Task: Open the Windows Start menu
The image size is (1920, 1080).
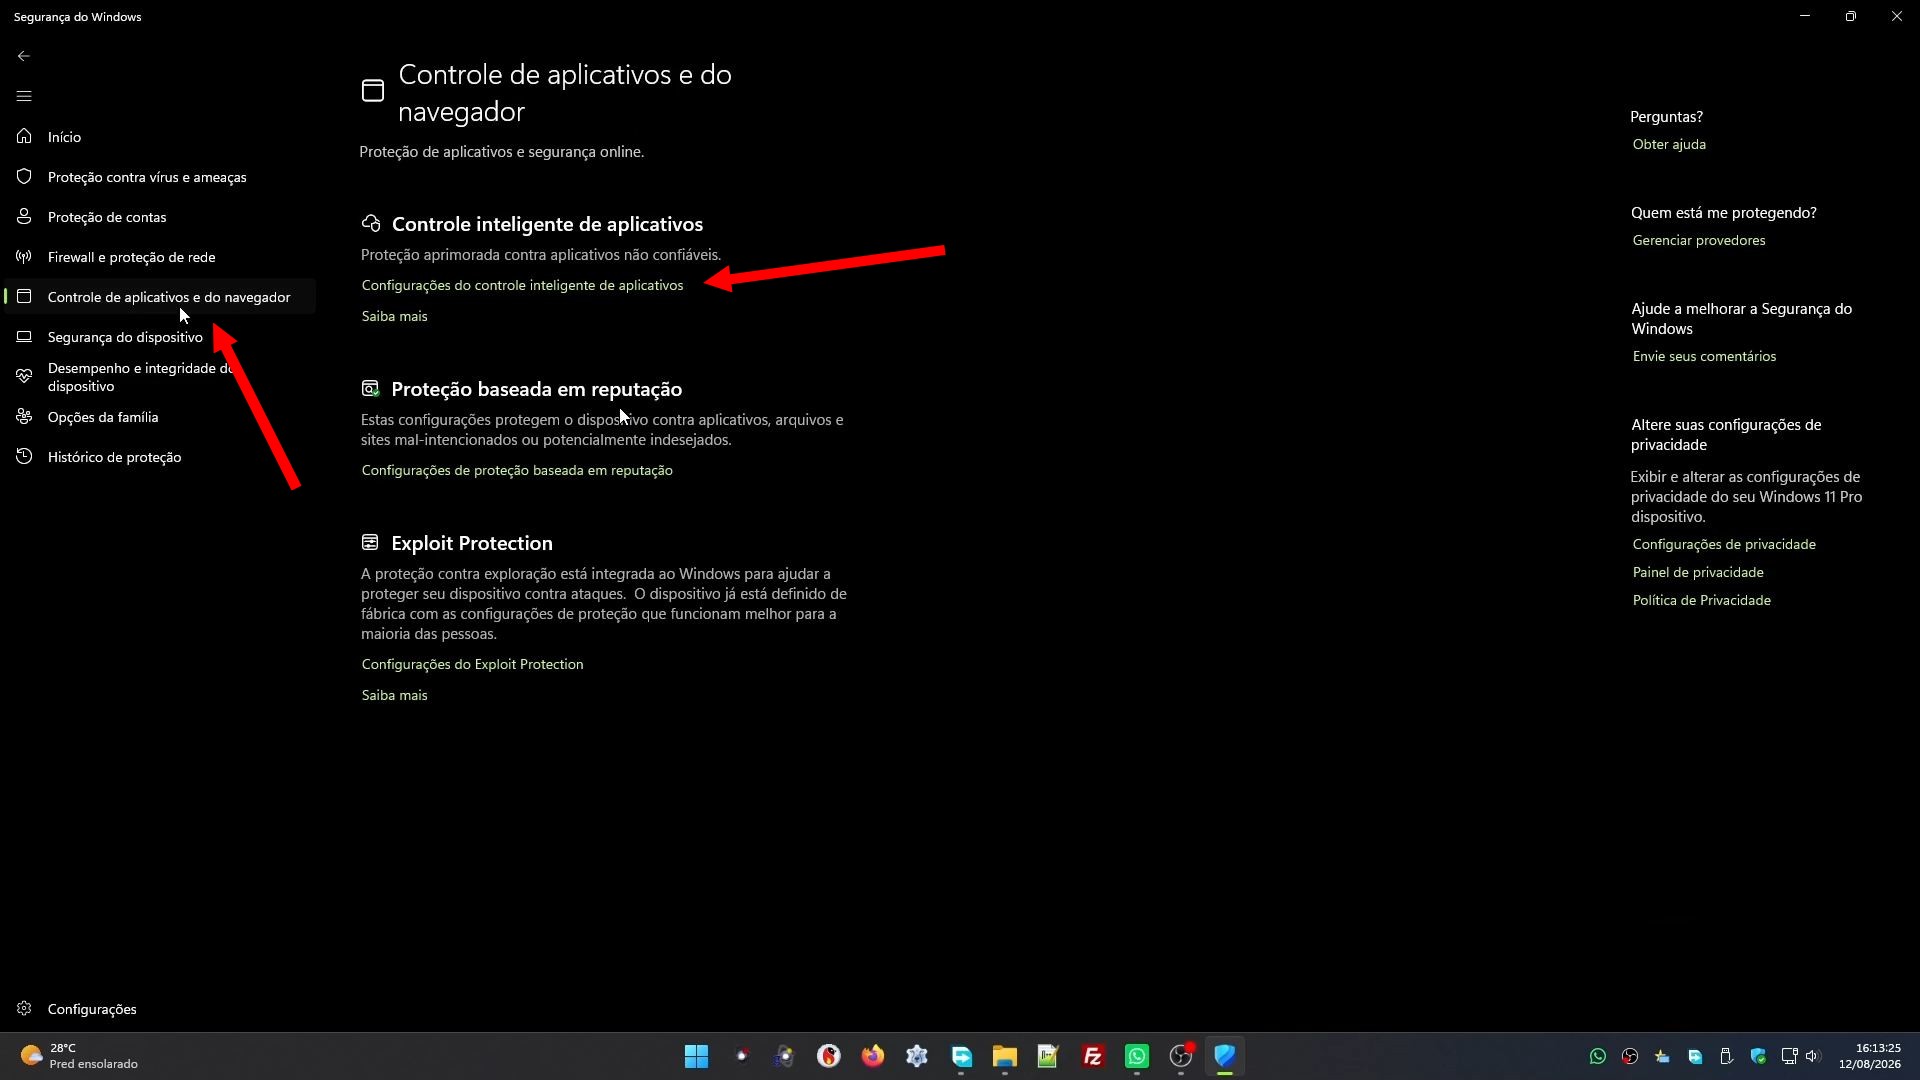Action: (x=697, y=1056)
